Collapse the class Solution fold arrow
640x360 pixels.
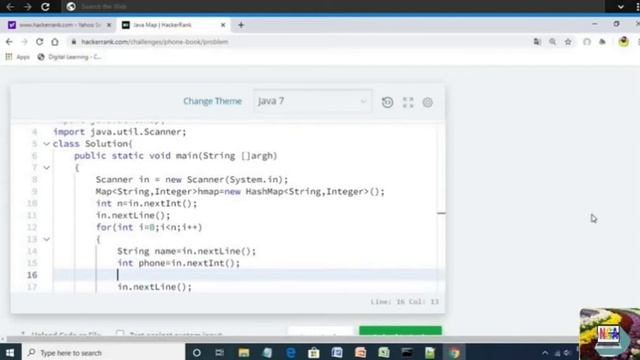pyautogui.click(x=47, y=144)
